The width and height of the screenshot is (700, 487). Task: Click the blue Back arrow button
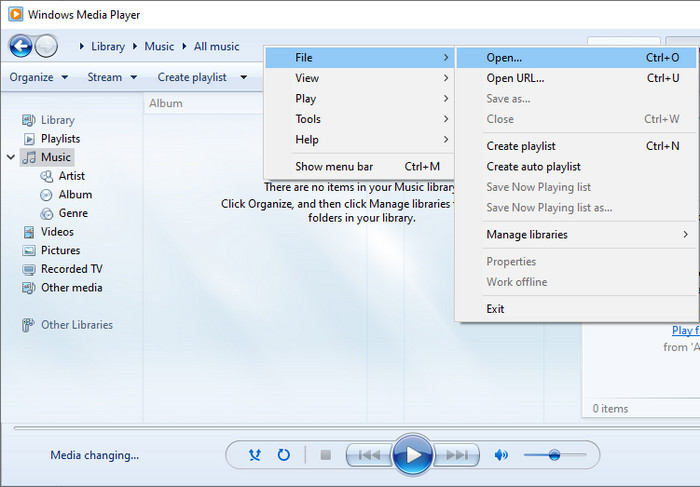pos(21,46)
